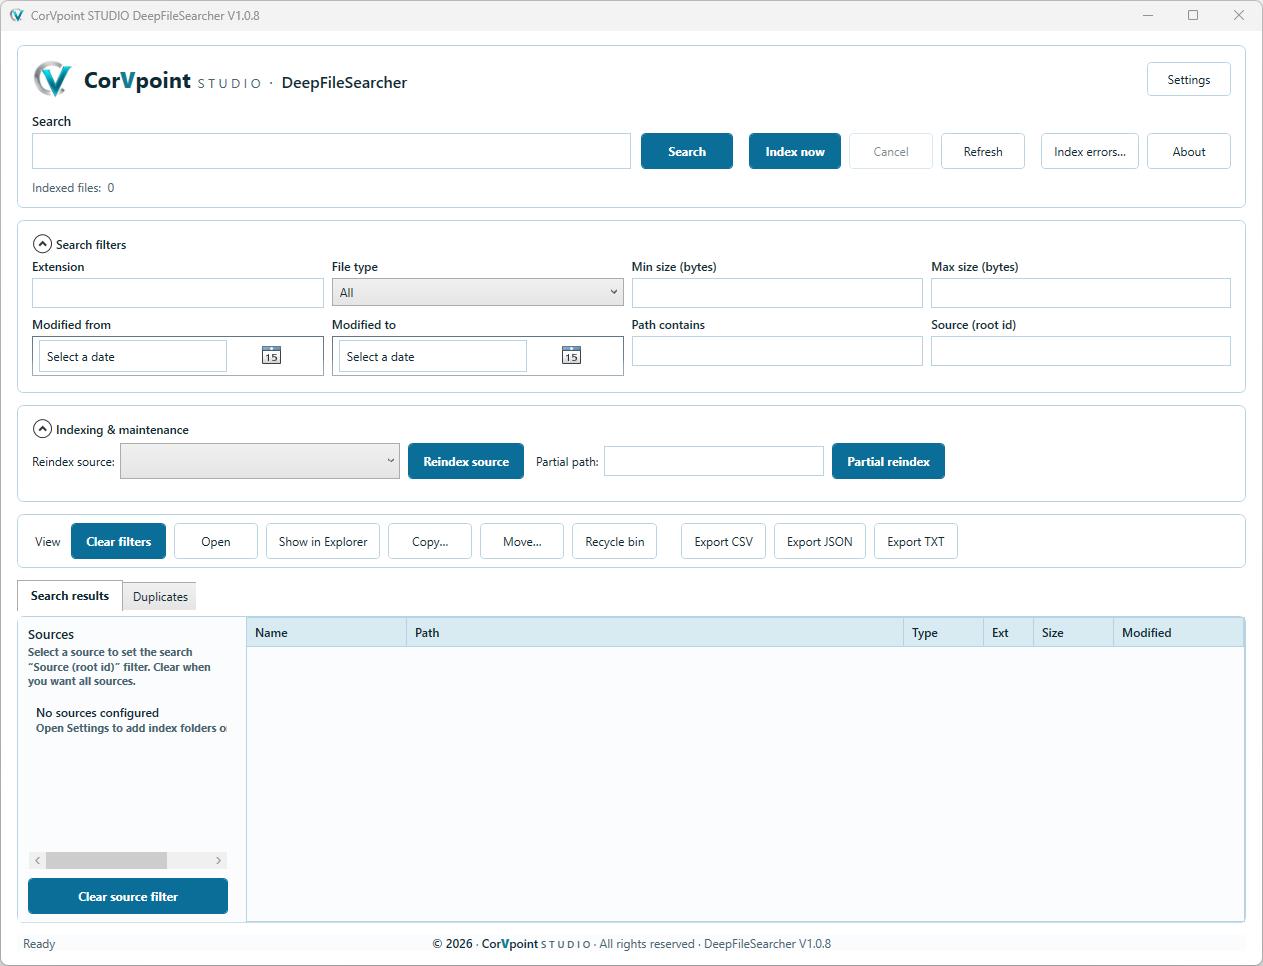Clear filters in the View bar
The width and height of the screenshot is (1263, 966).
pyautogui.click(x=118, y=541)
